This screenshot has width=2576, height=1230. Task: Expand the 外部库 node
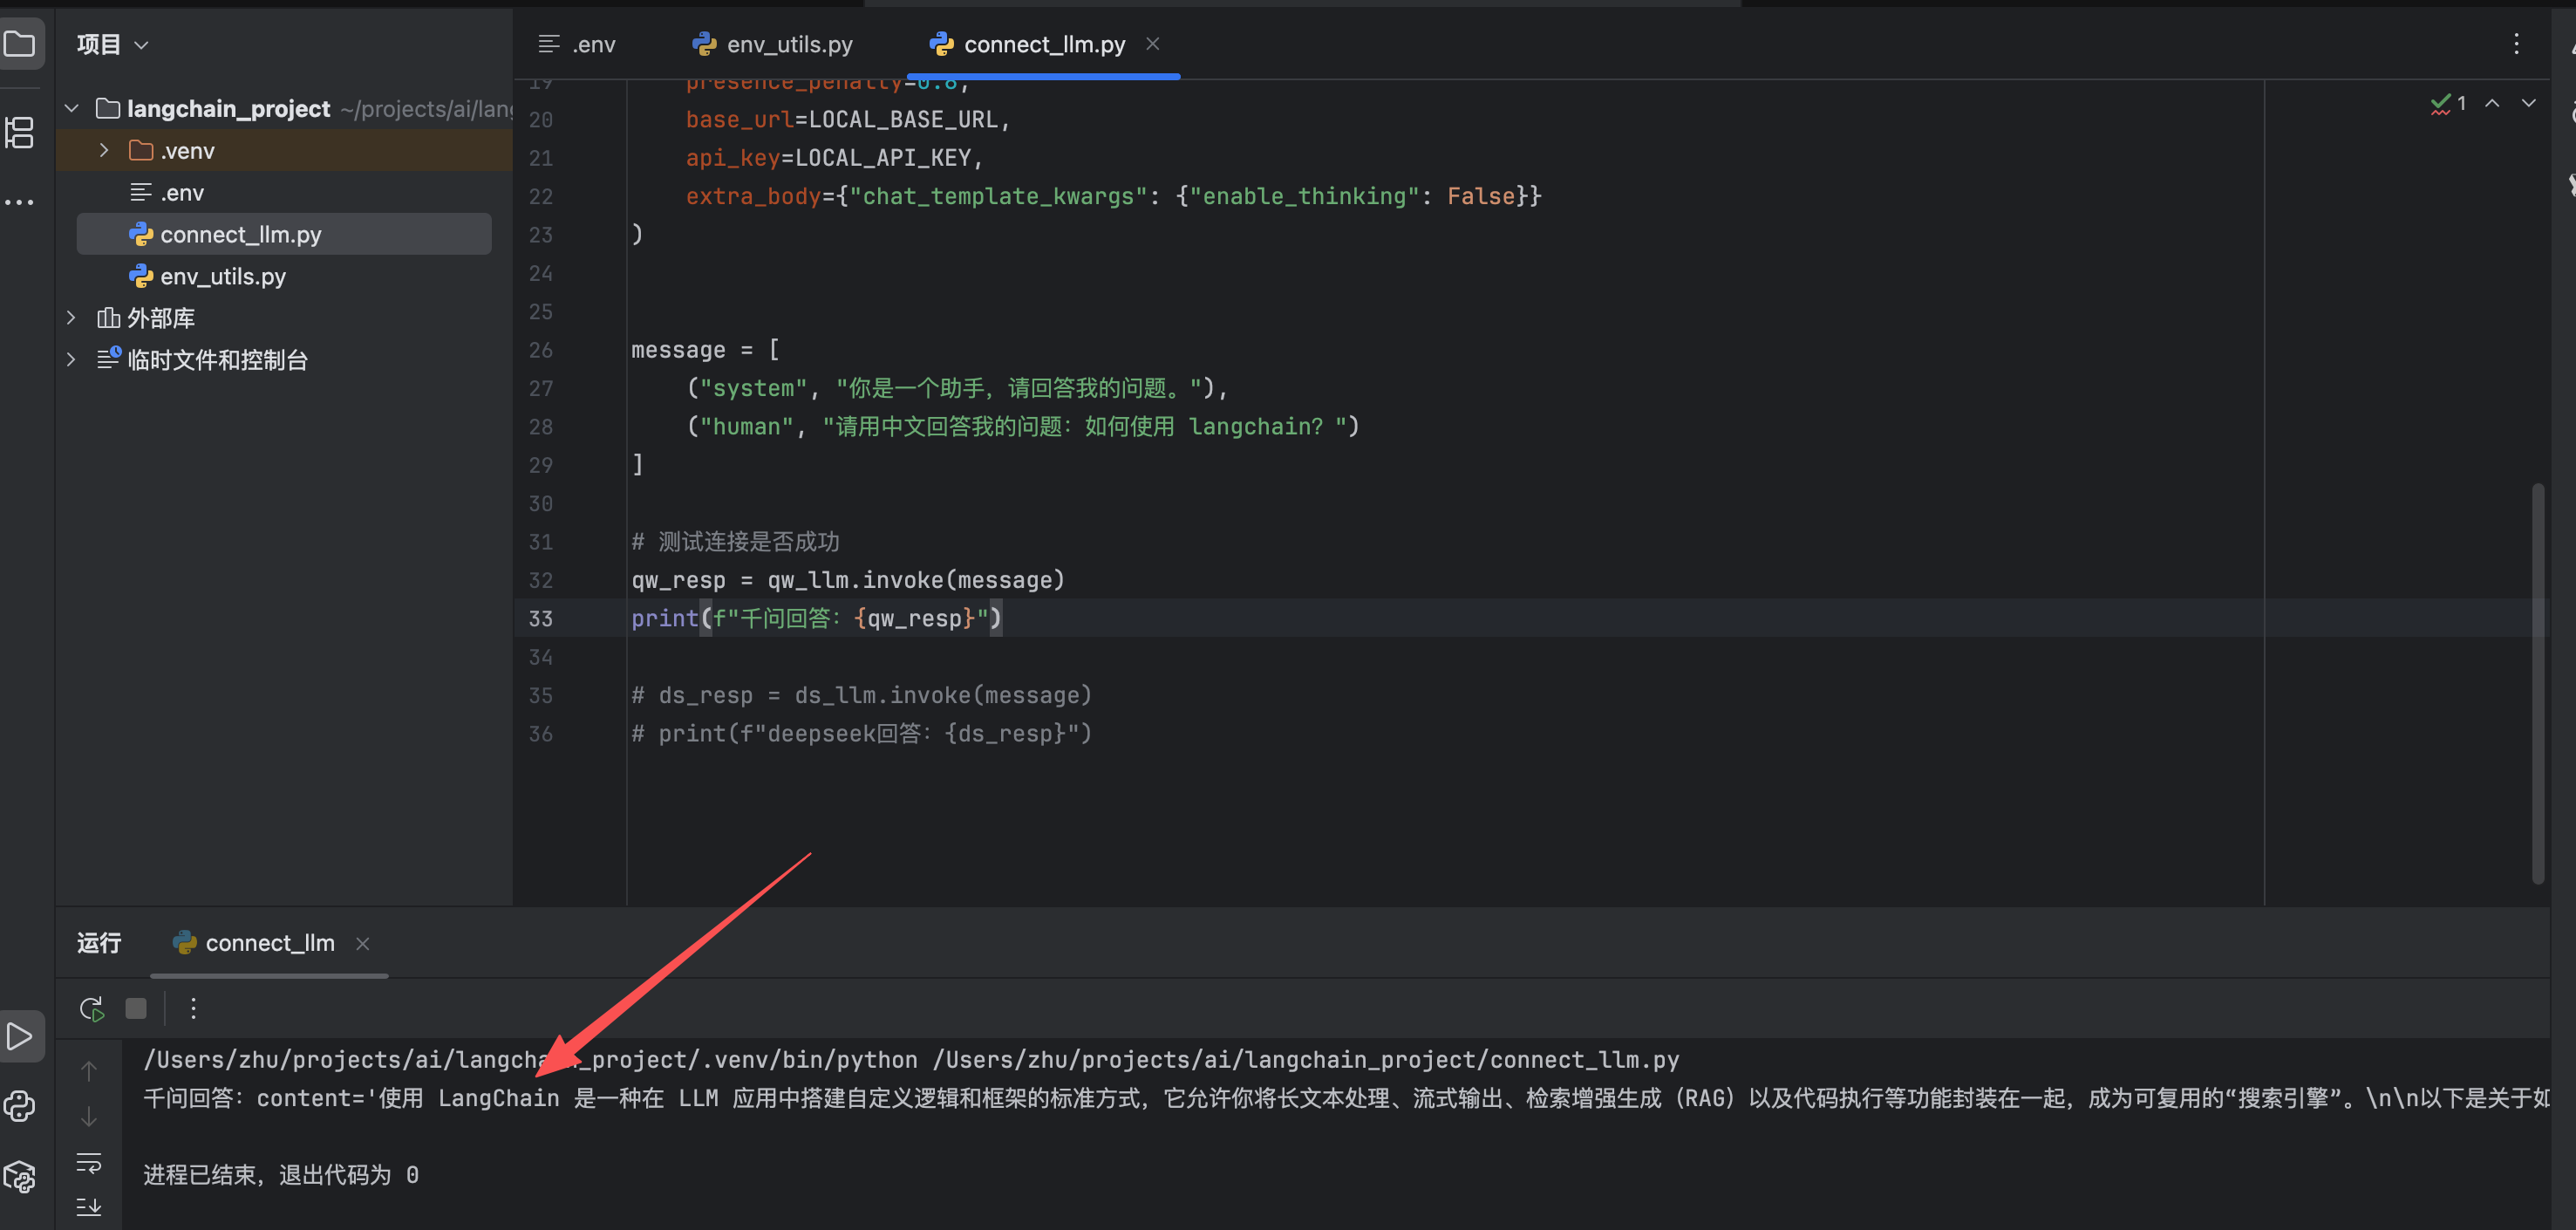[x=71, y=318]
